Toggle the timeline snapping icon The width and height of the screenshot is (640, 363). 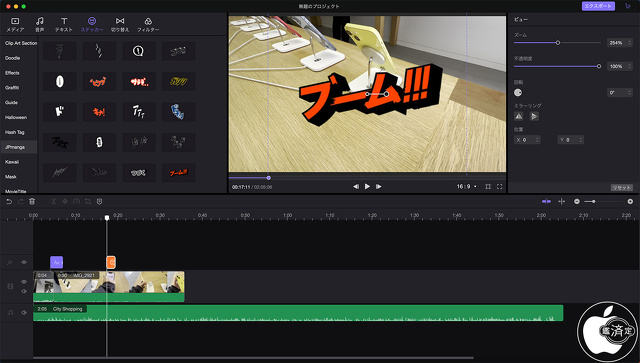(546, 201)
